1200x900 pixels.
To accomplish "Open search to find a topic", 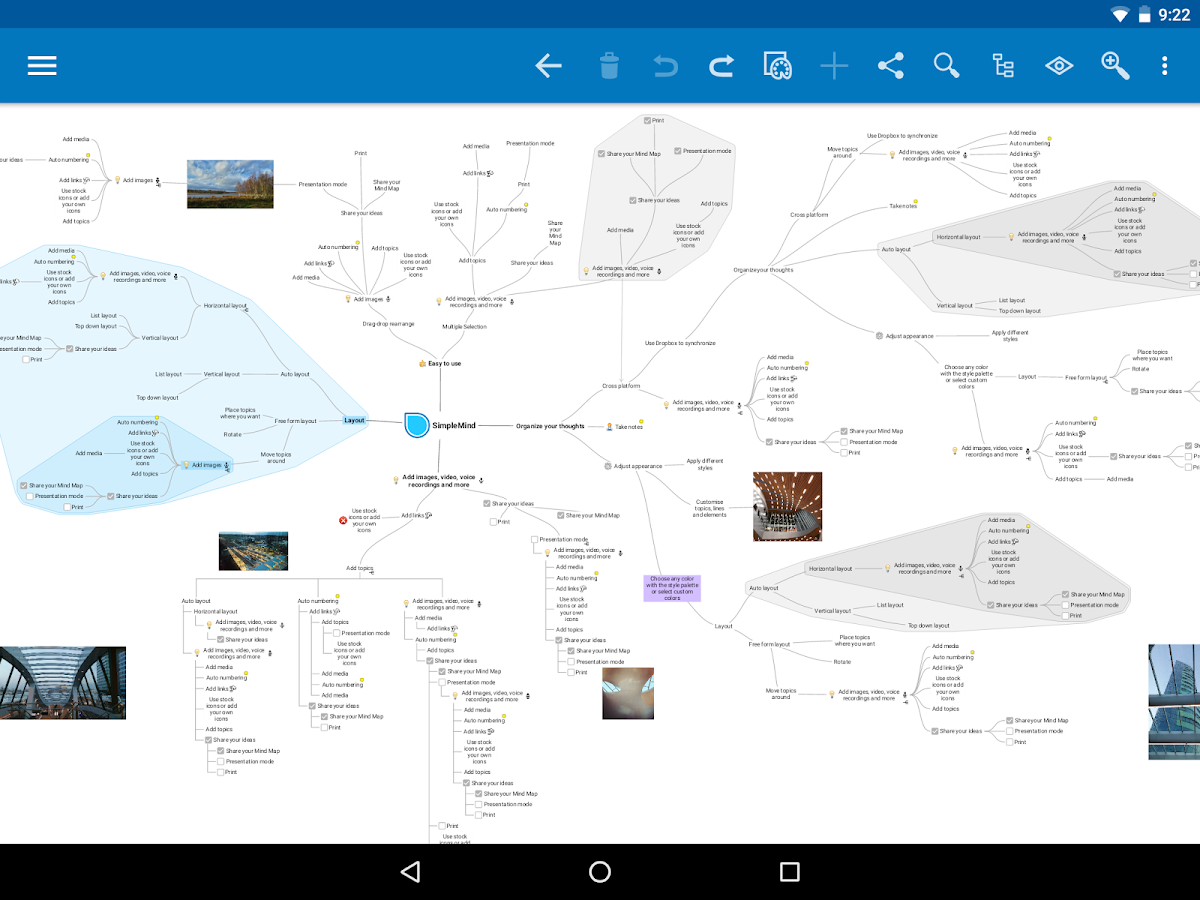I will click(x=946, y=65).
